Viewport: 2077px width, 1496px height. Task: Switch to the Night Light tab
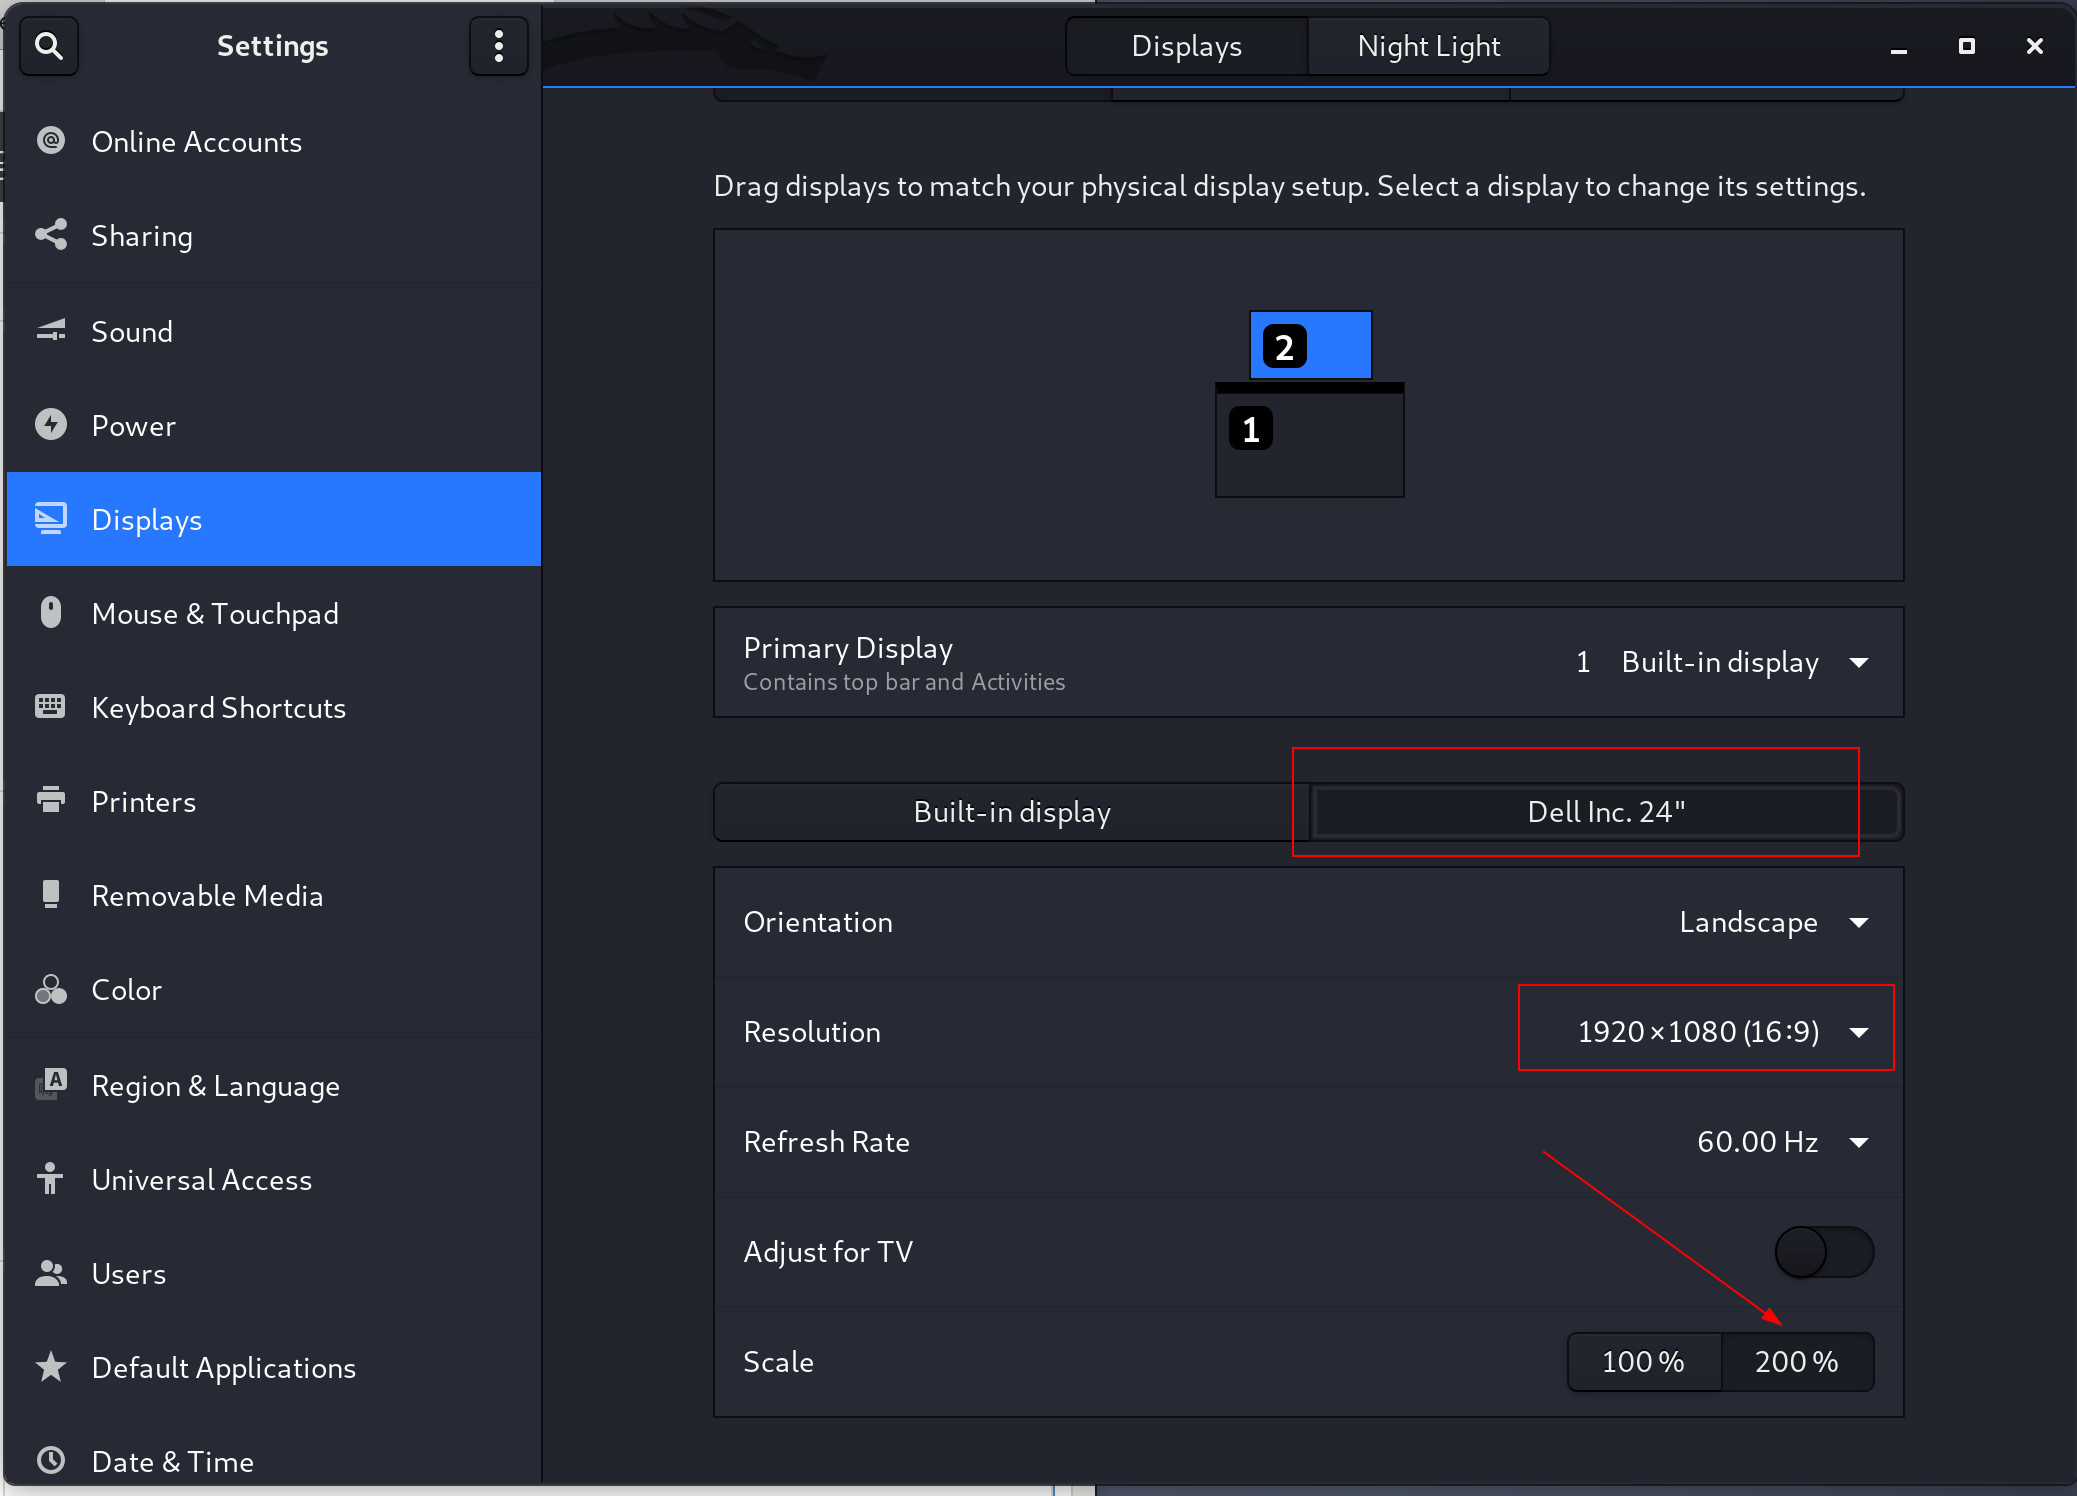(1428, 46)
